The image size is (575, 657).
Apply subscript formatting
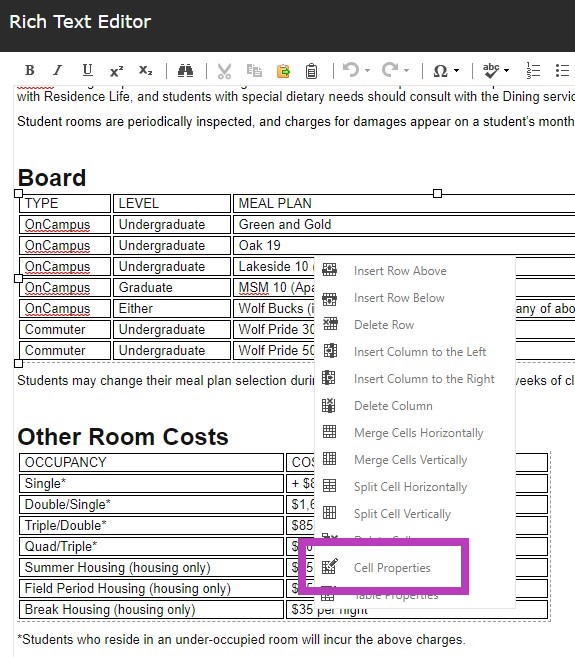pyautogui.click(x=145, y=70)
